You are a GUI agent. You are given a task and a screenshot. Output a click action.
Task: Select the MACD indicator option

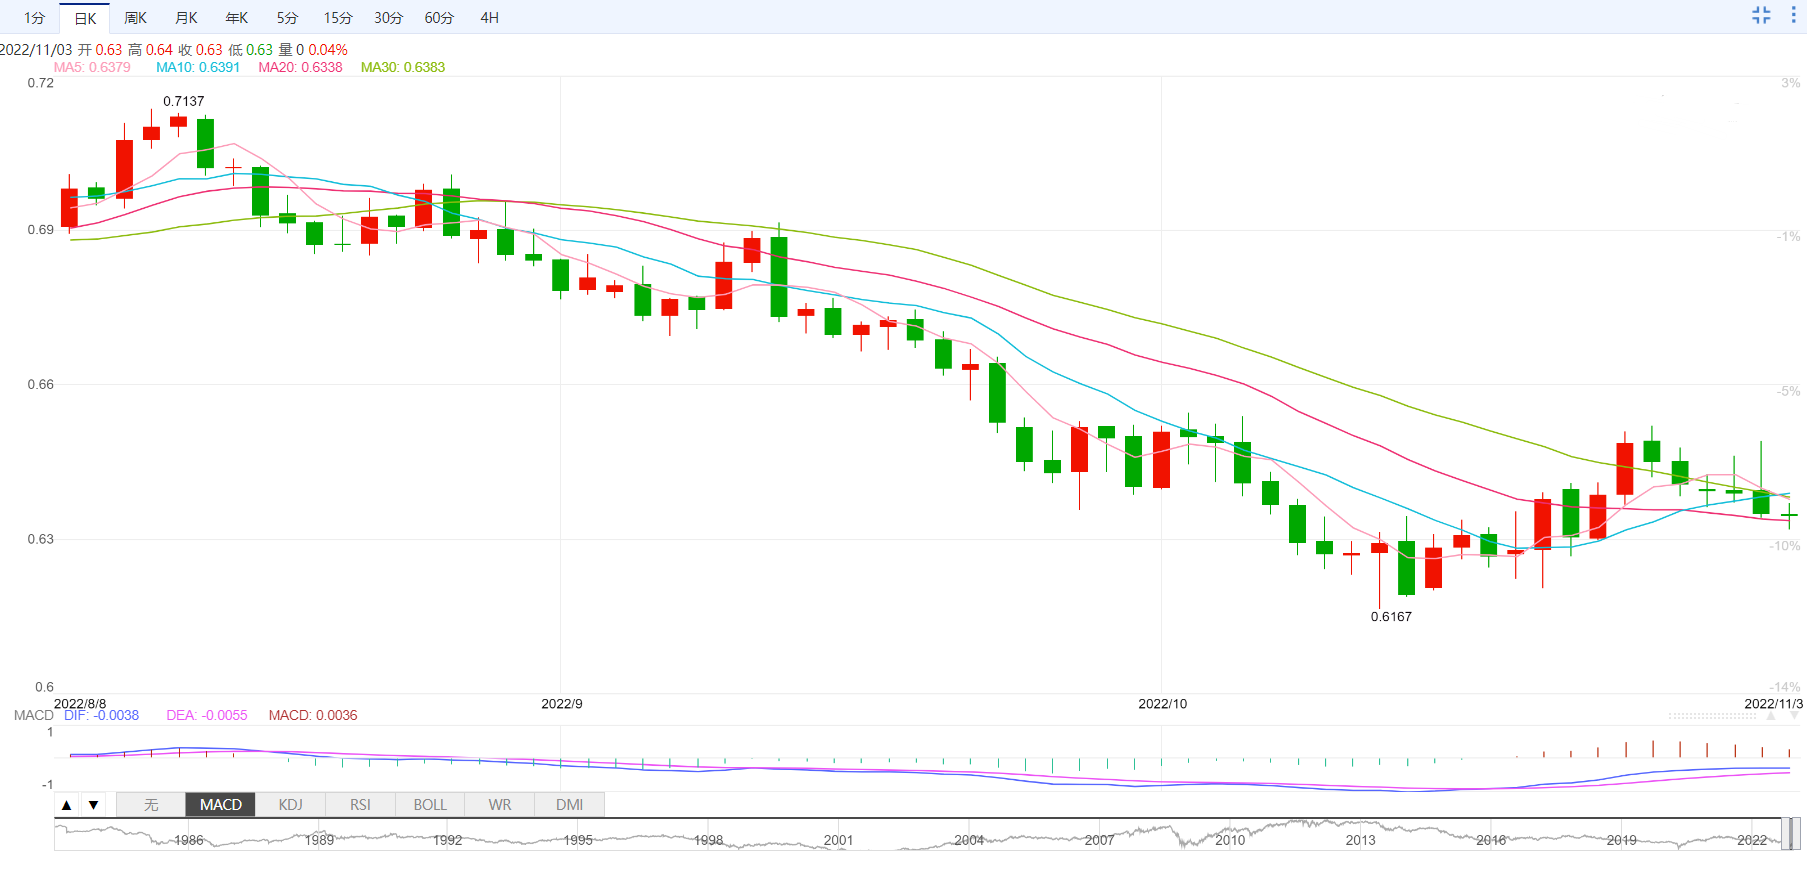click(x=221, y=805)
